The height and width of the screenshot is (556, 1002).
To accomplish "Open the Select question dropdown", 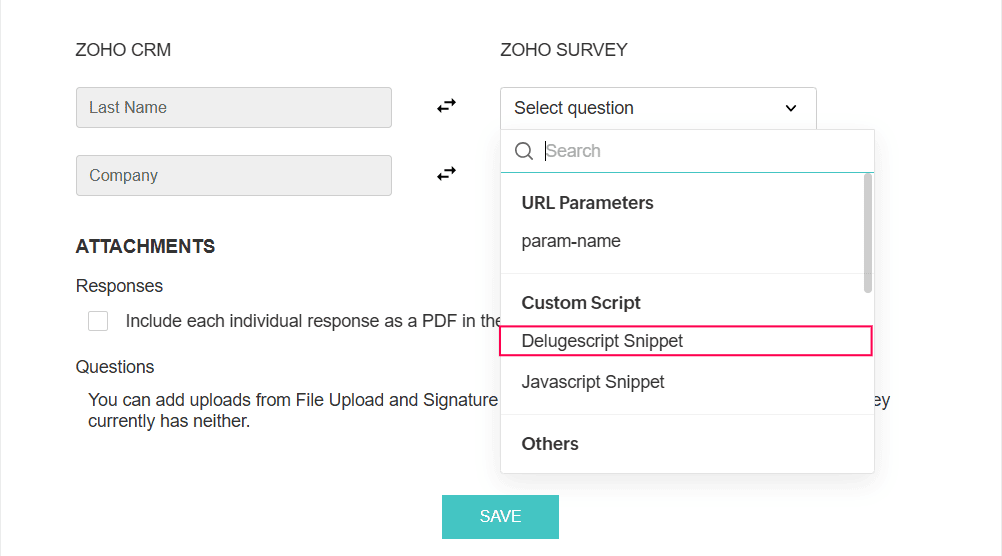I will click(x=657, y=108).
